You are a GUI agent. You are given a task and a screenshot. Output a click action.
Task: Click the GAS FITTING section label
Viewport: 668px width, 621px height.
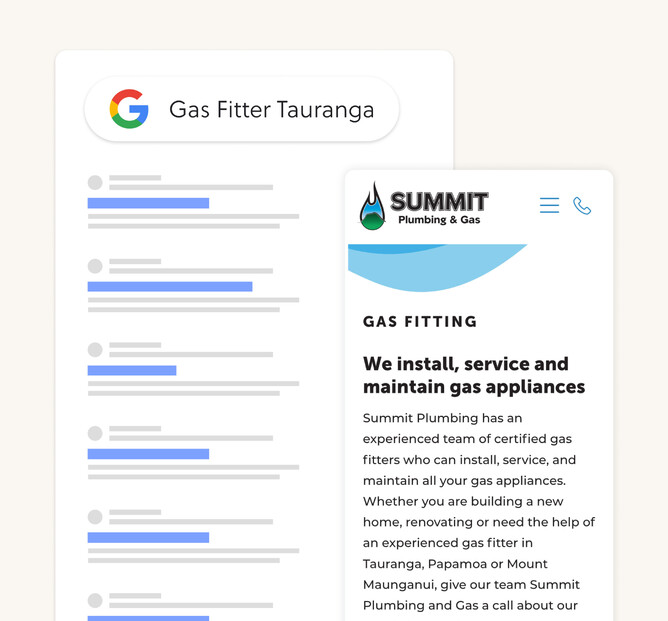coord(420,322)
